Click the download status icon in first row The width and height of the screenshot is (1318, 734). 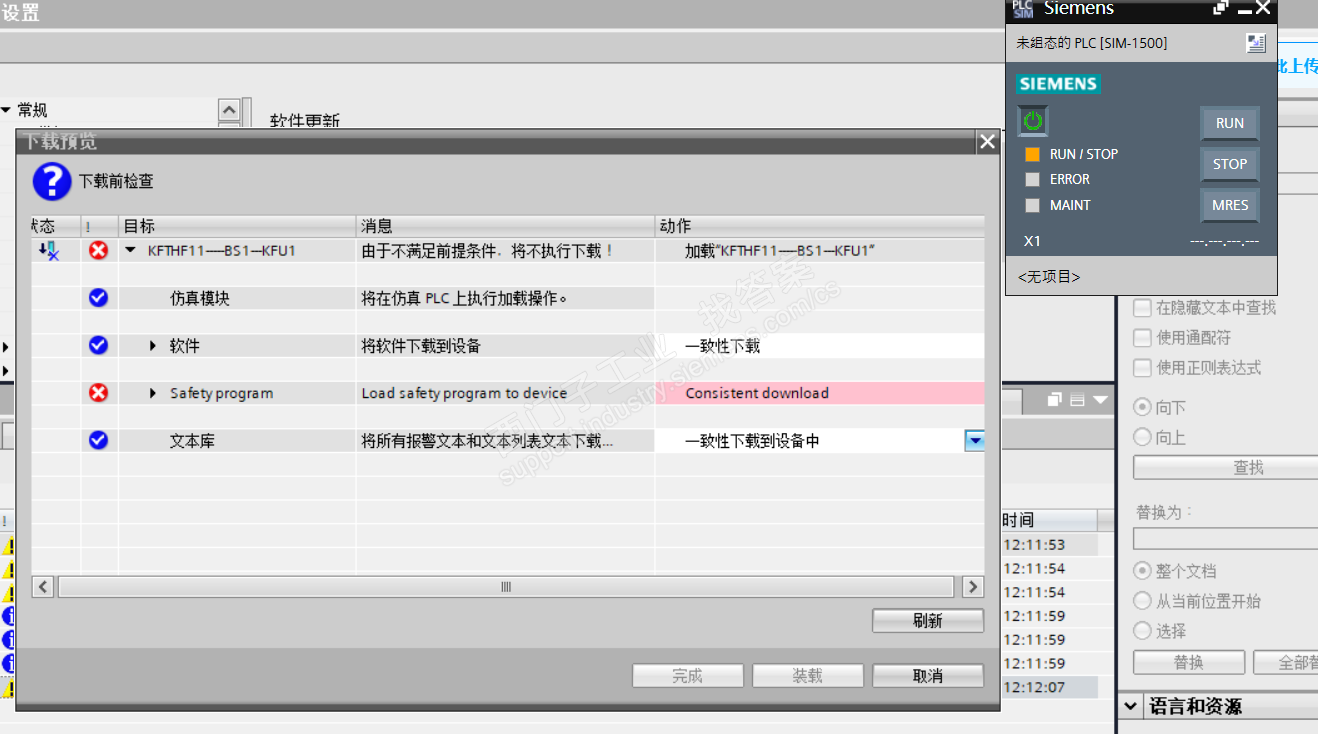pyautogui.click(x=48, y=251)
